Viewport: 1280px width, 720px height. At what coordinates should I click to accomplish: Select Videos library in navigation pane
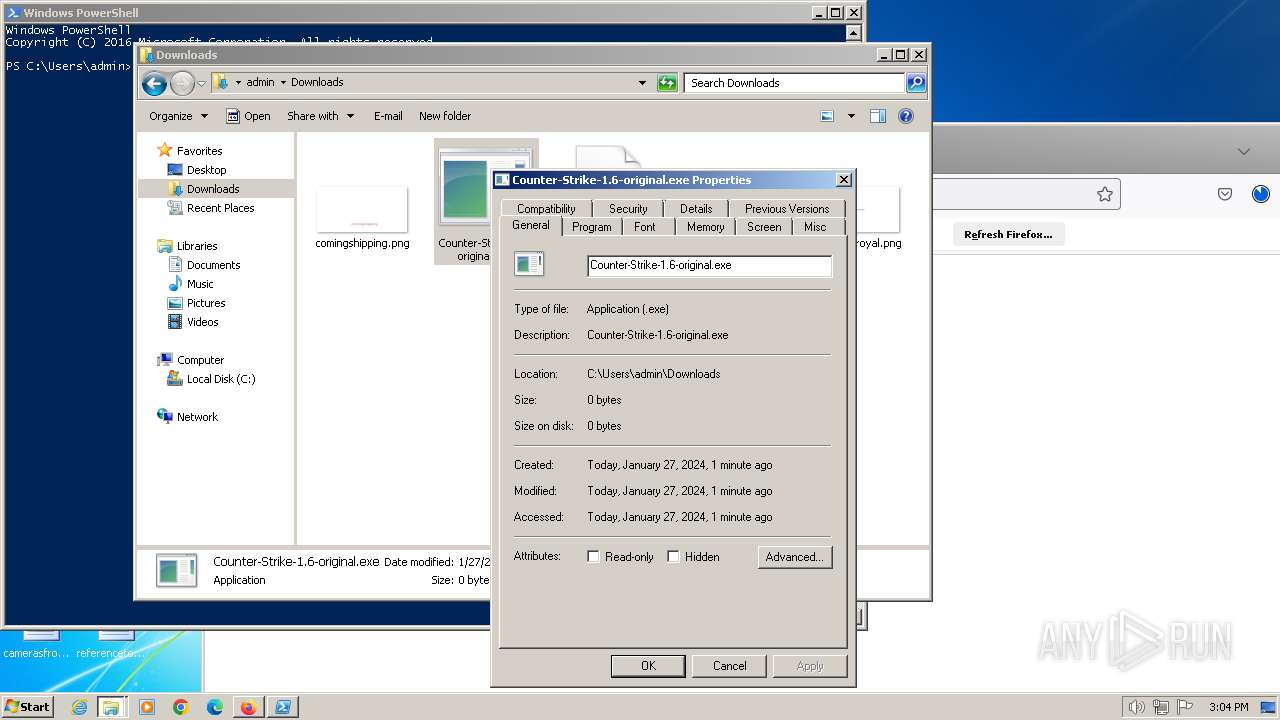202,322
